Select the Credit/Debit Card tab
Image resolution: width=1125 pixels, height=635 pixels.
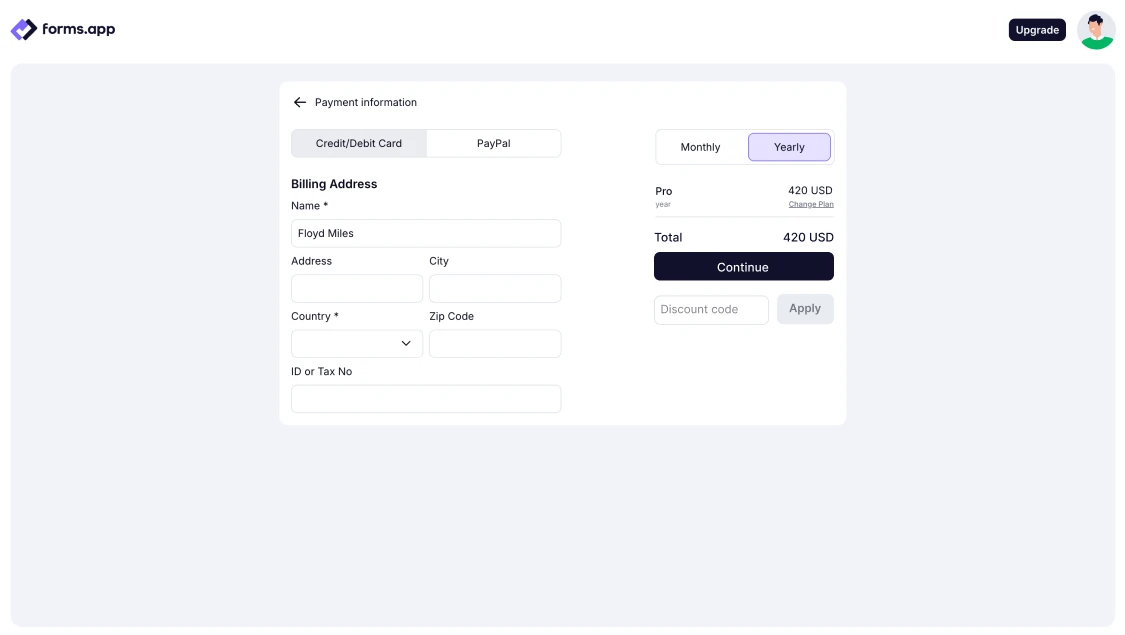point(359,143)
